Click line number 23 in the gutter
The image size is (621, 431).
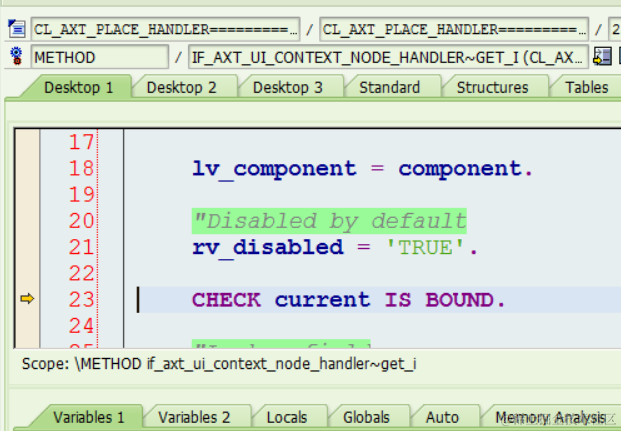(82, 299)
